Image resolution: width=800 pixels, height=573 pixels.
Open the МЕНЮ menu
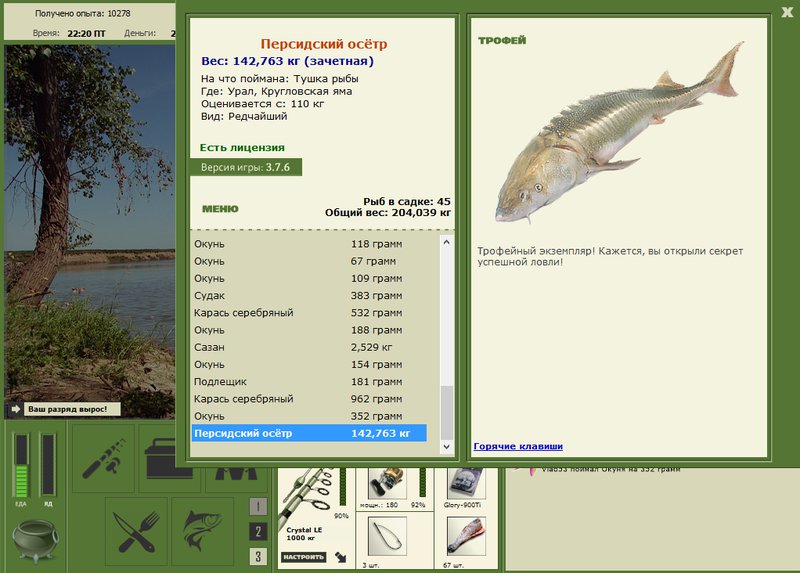[220, 209]
